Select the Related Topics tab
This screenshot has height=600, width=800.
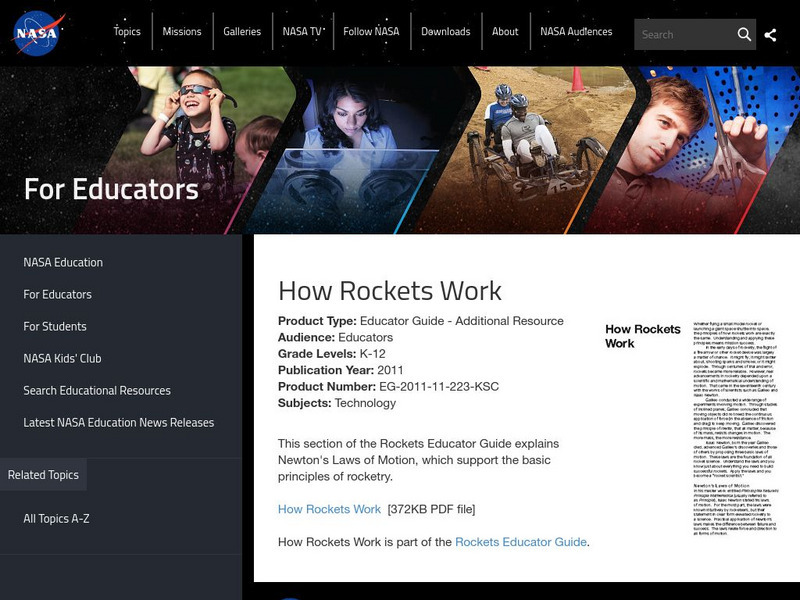pyautogui.click(x=43, y=475)
